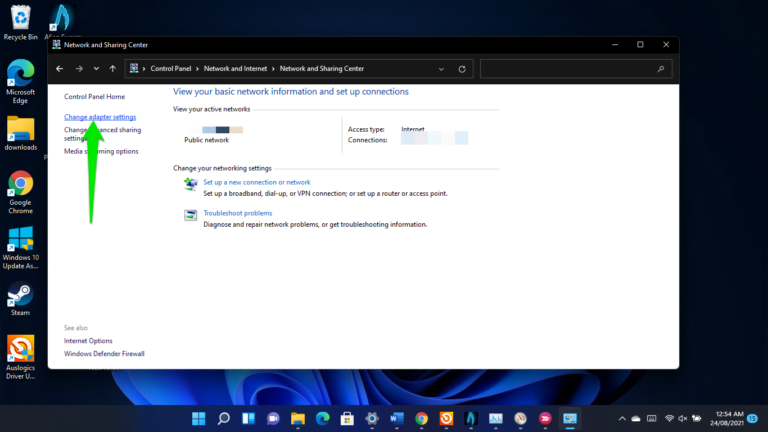
Task: Expand the address bar history dropdown
Action: tap(441, 69)
